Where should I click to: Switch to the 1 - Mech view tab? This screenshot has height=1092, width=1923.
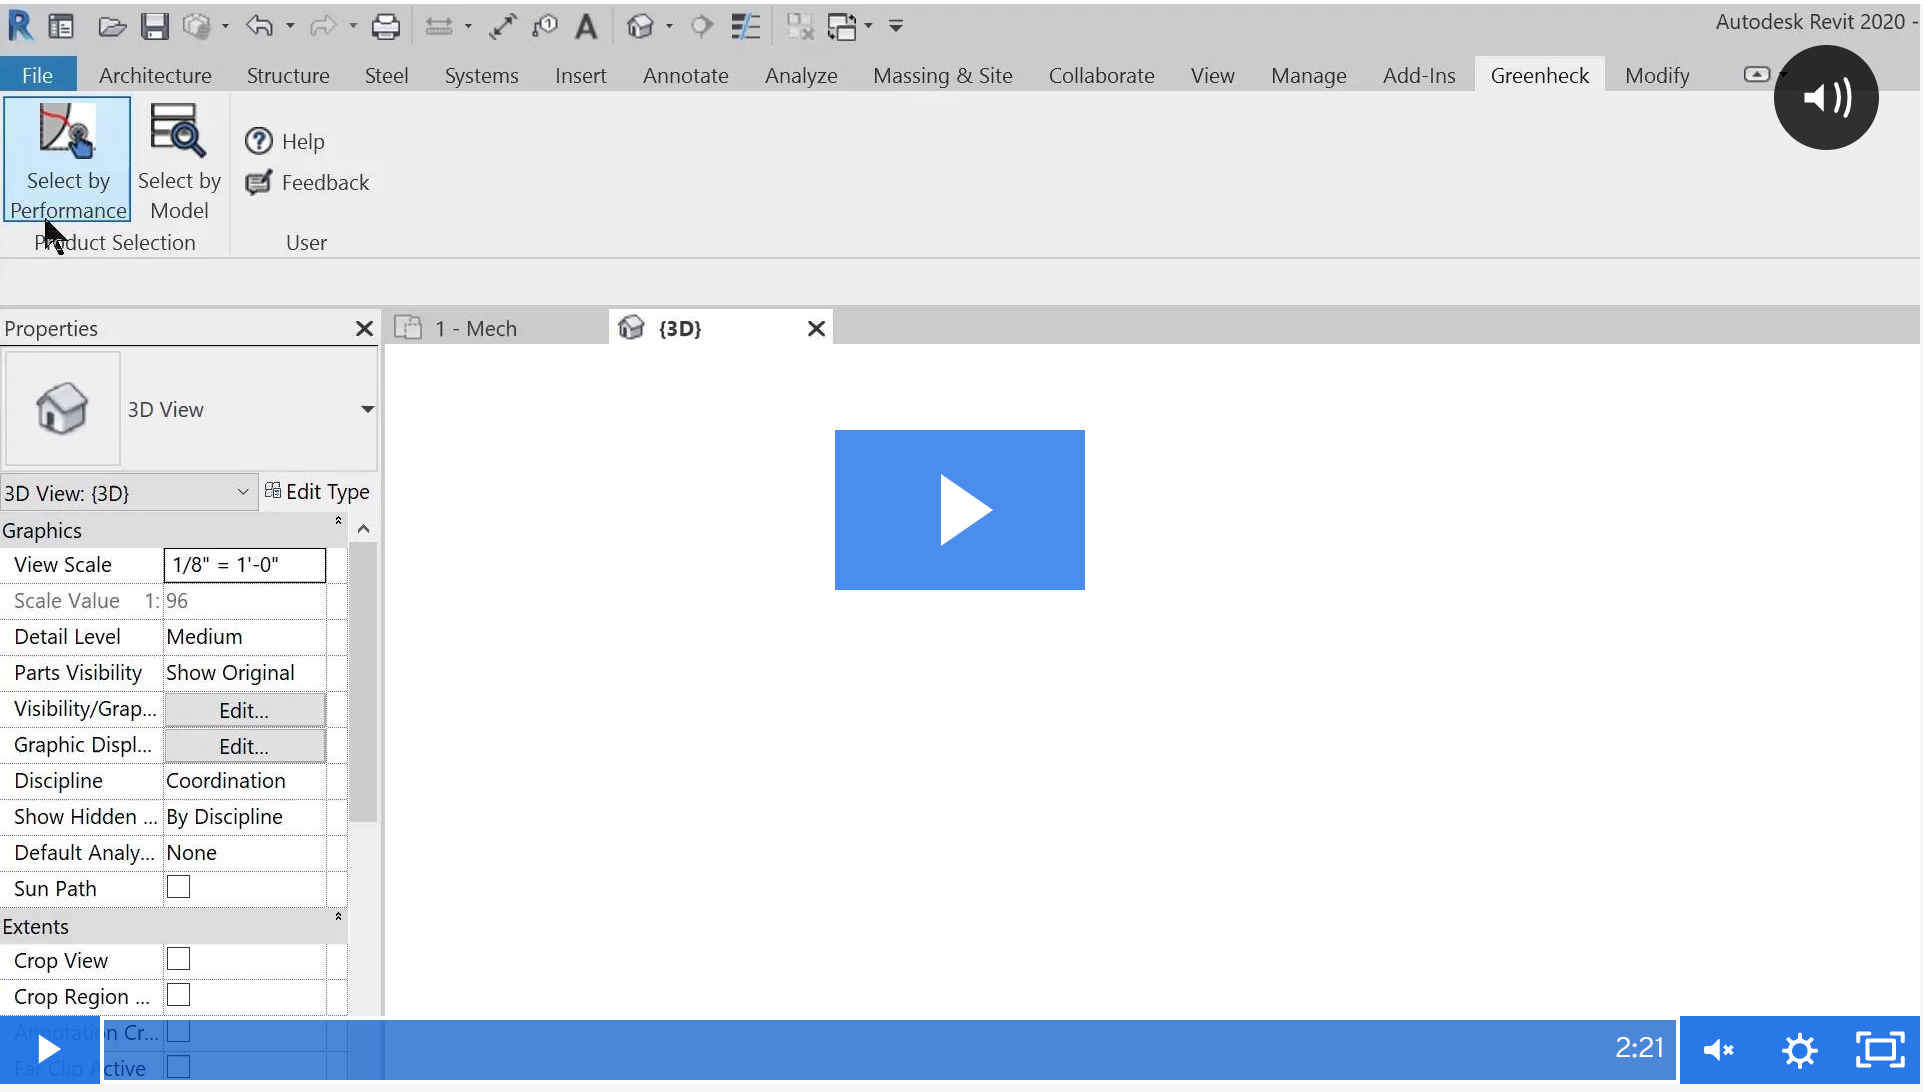point(475,329)
